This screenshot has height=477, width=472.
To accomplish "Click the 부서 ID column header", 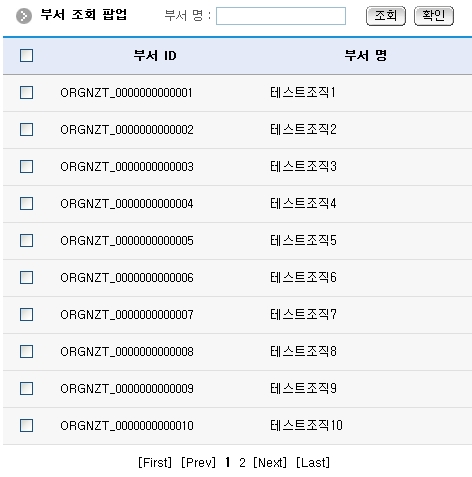I will (155, 55).
